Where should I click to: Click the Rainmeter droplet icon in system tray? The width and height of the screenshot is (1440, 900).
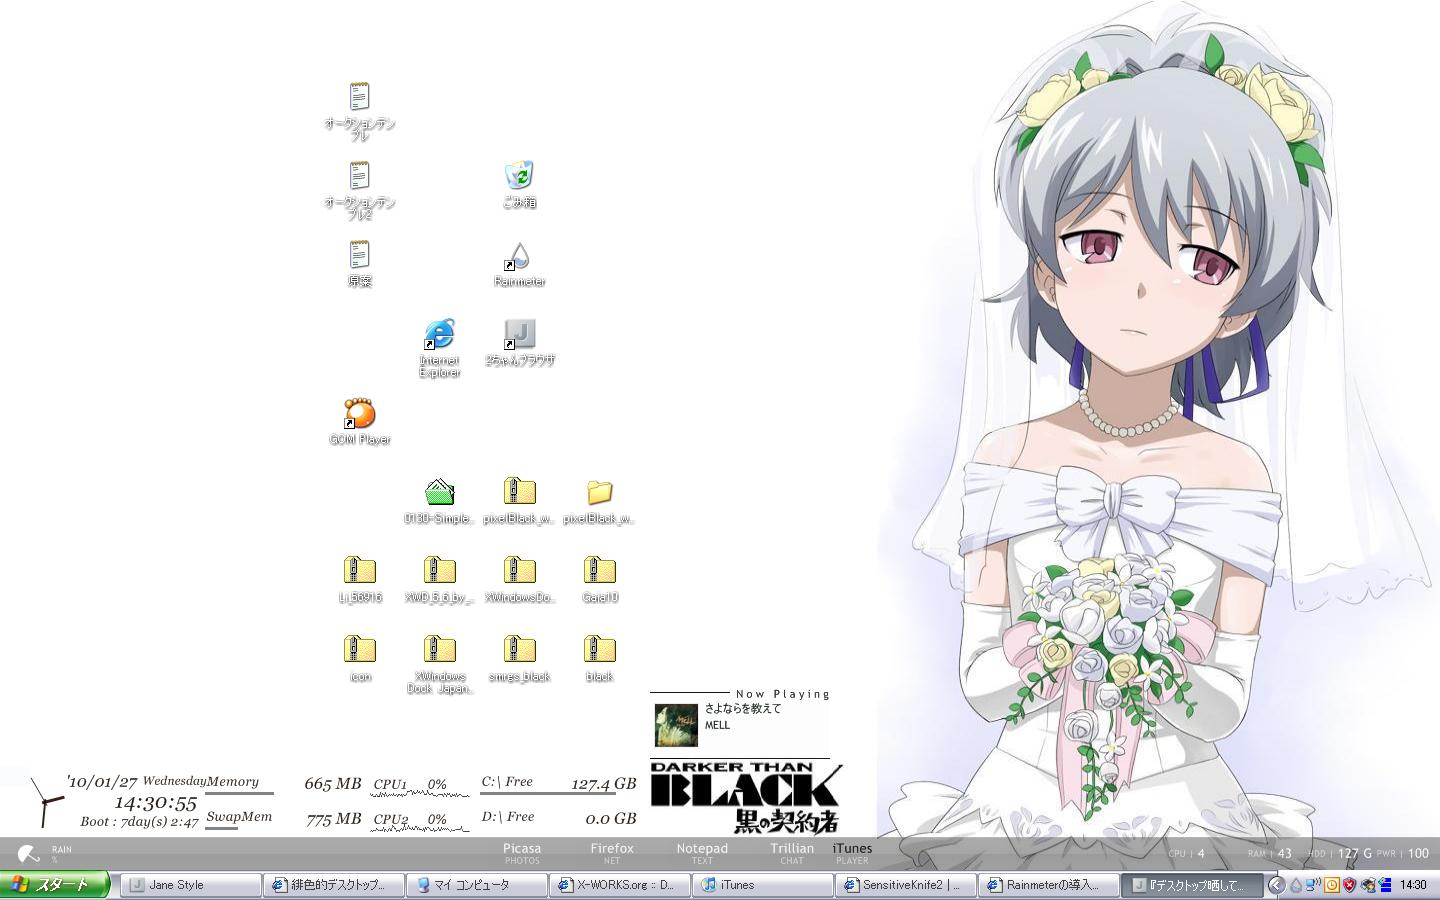click(x=1296, y=885)
